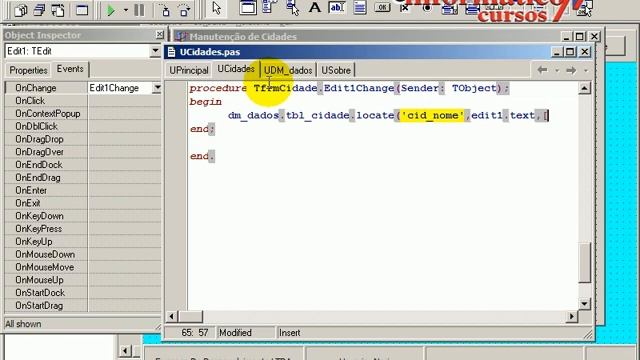Navigate forward with the editor right arrow
This screenshot has width=640, height=360.
571,70
